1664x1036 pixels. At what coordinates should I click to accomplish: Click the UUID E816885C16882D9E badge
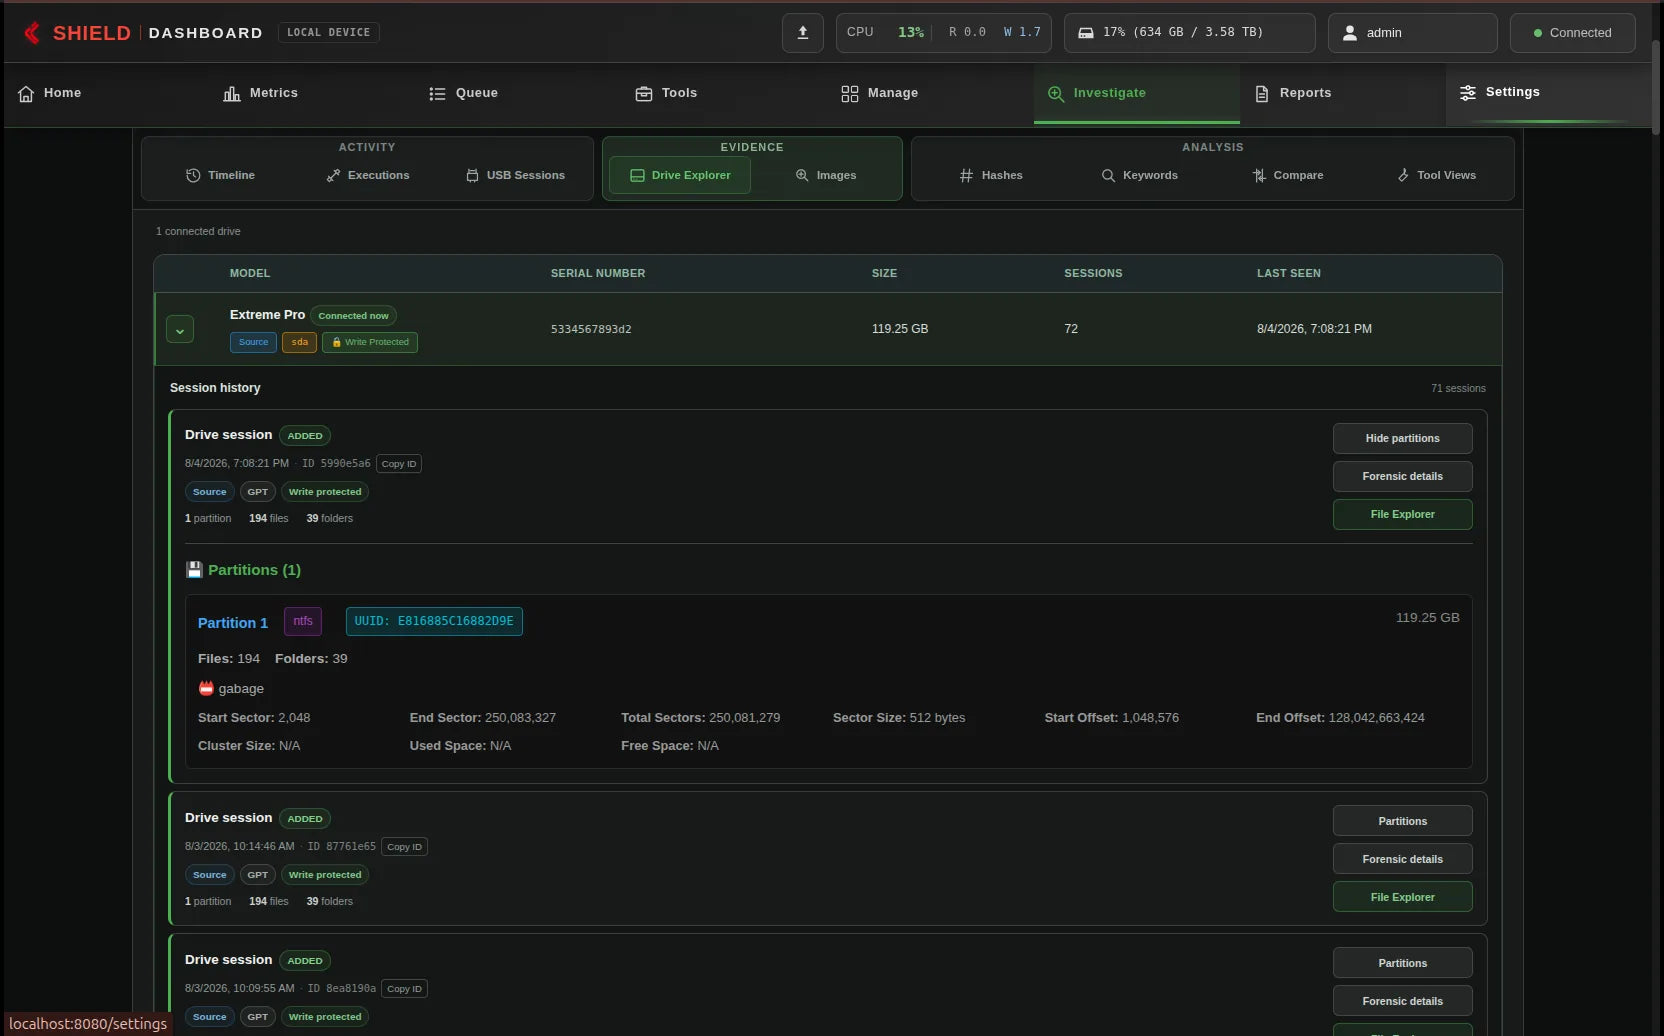point(434,621)
